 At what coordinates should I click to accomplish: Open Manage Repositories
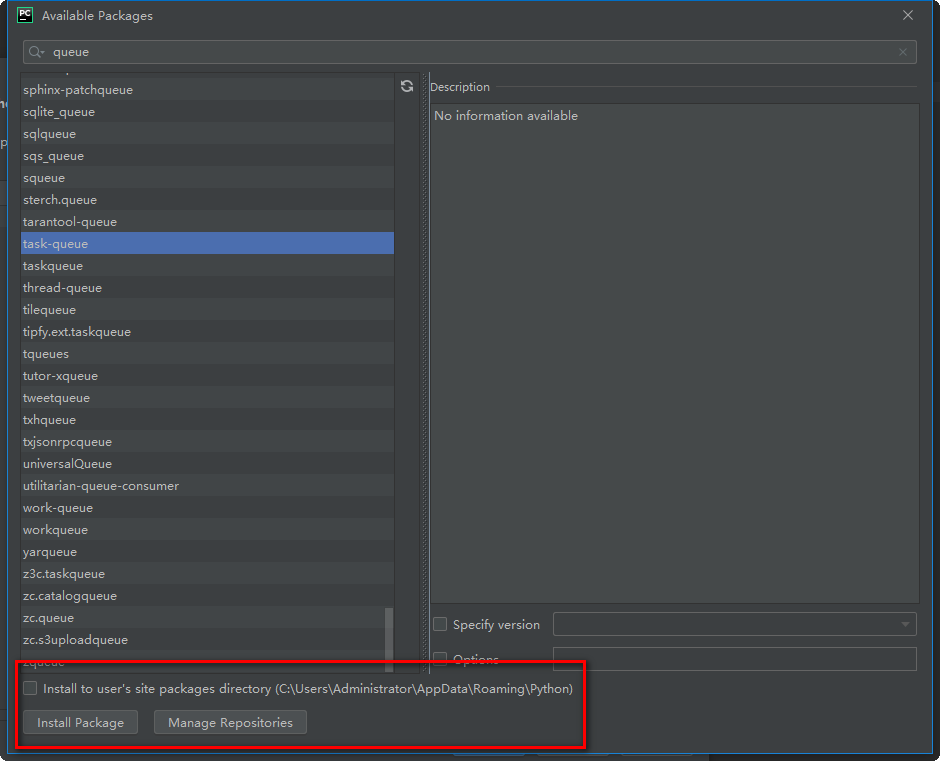(230, 722)
